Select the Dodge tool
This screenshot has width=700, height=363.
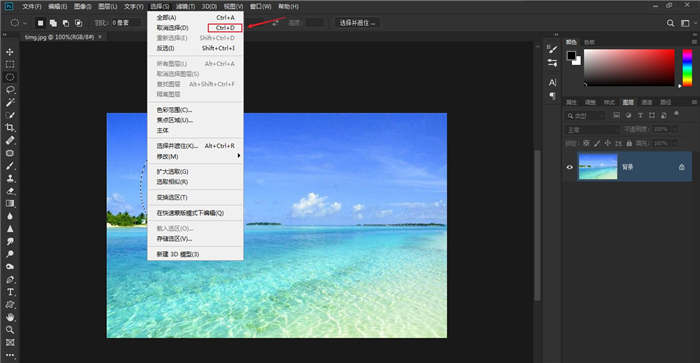click(10, 254)
